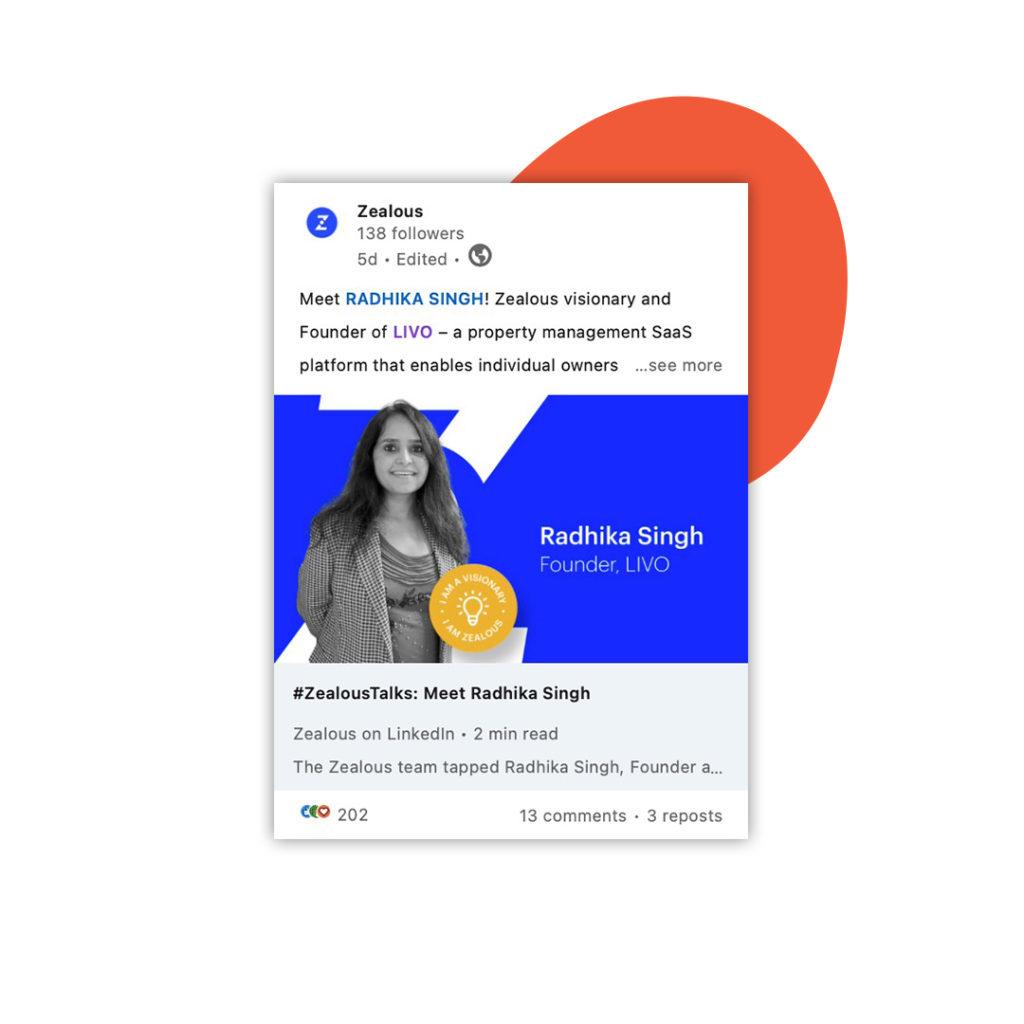
Task: Open the 3 reposts link
Action: point(684,816)
